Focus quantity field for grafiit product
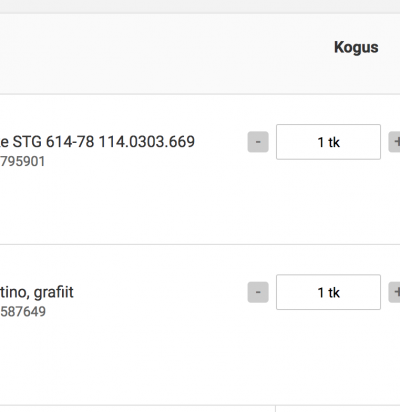The image size is (400, 412). click(x=328, y=292)
